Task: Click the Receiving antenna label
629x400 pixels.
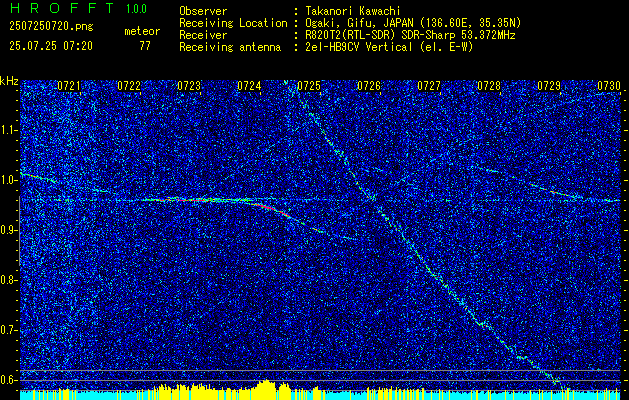Action: (230, 47)
